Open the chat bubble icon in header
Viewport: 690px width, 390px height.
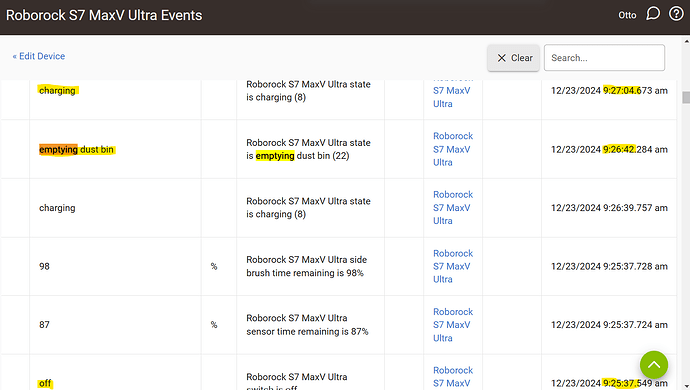tap(653, 14)
